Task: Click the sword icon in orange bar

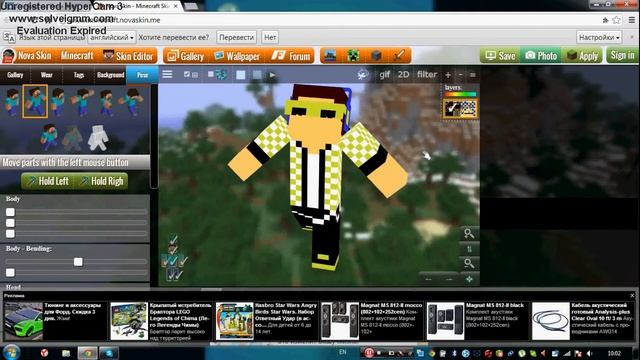Action: coord(399,56)
